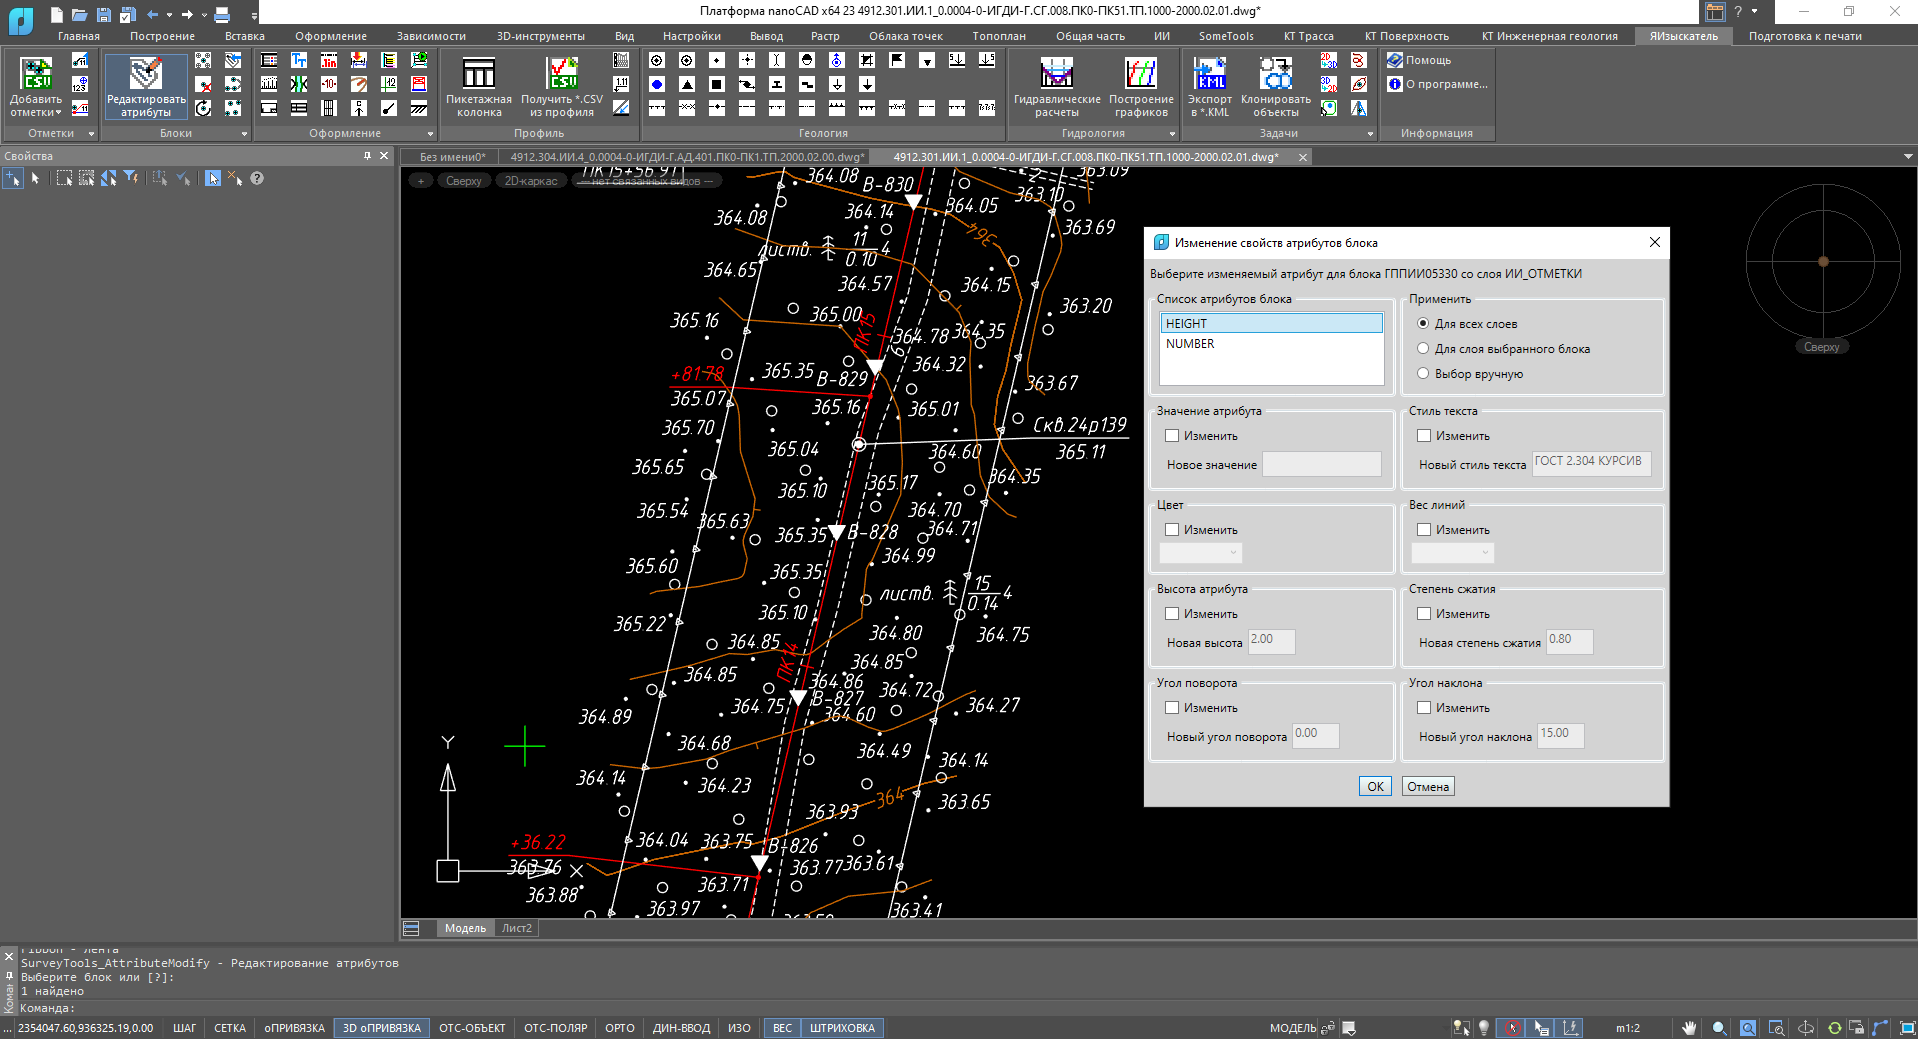Open the Пикетажная колонка tool
This screenshot has height=1039, width=1918.
(x=479, y=87)
